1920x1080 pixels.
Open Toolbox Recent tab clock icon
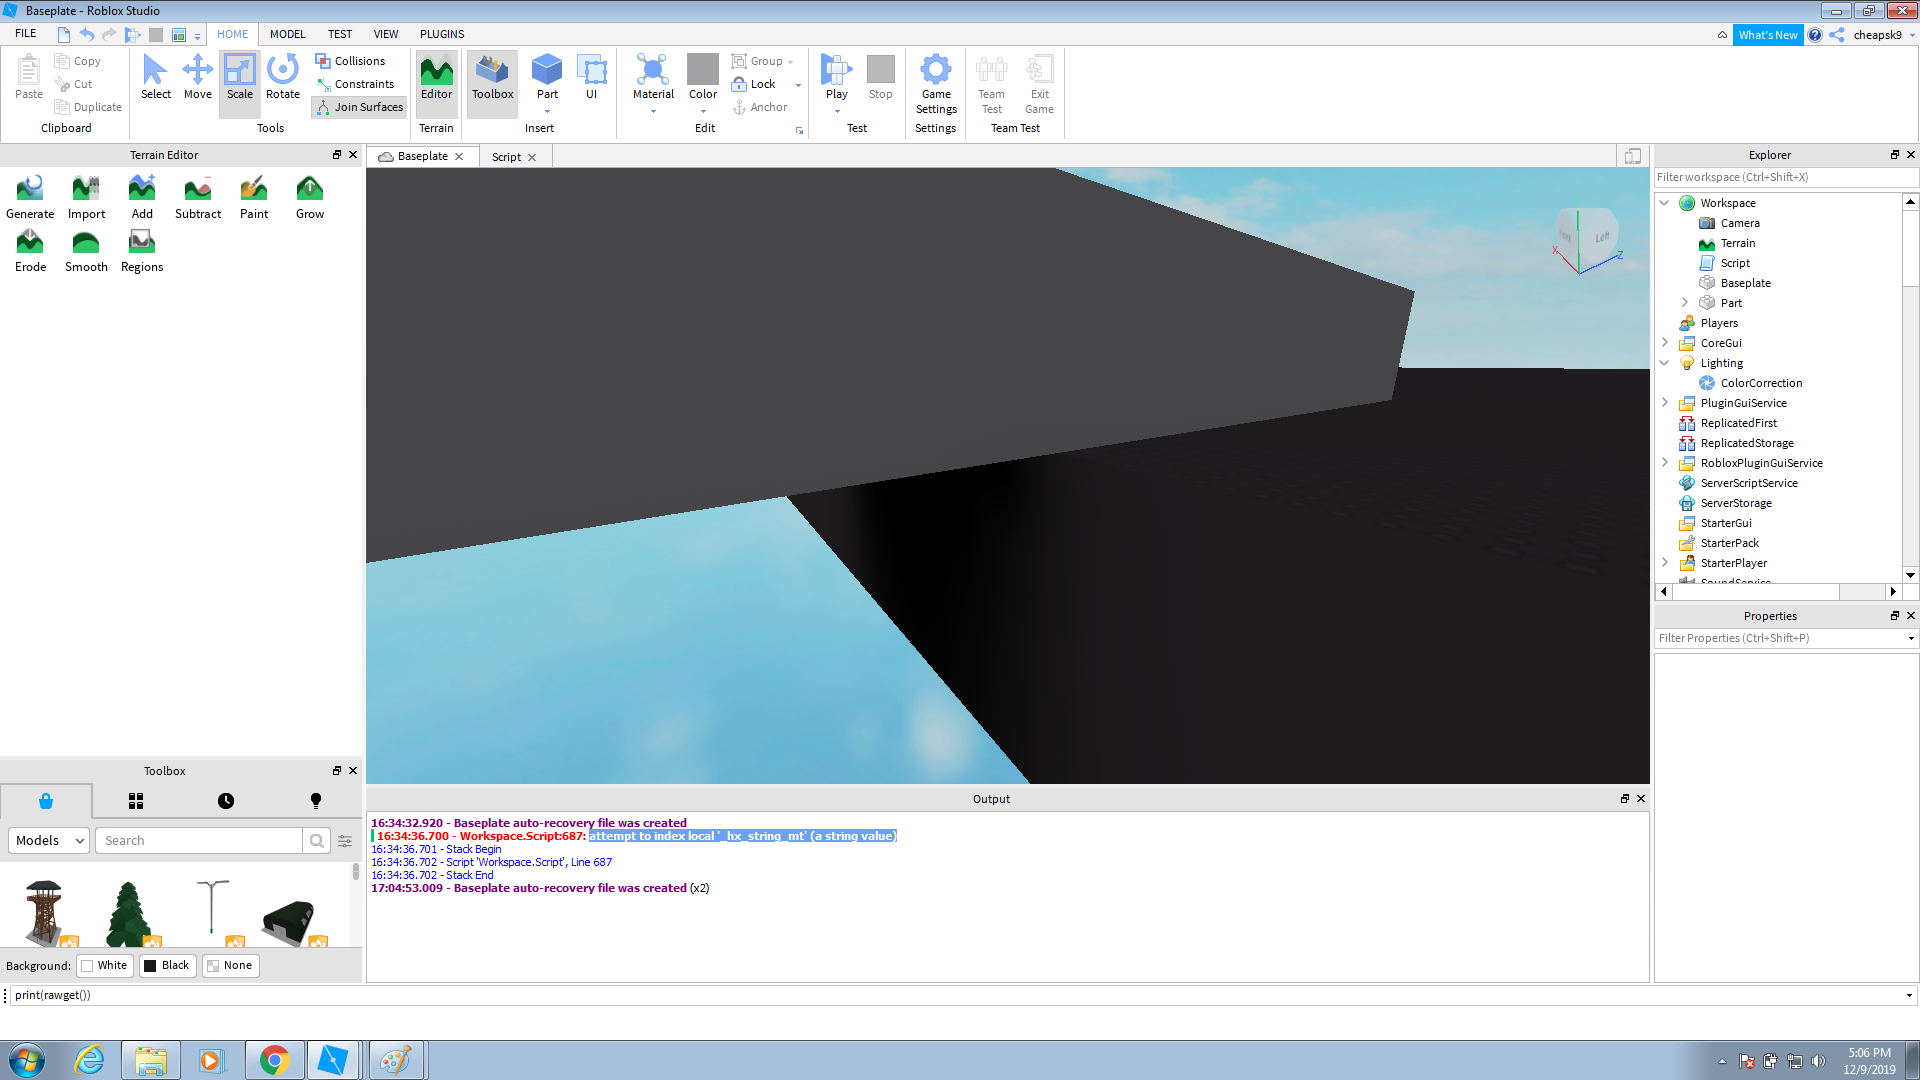pyautogui.click(x=226, y=801)
